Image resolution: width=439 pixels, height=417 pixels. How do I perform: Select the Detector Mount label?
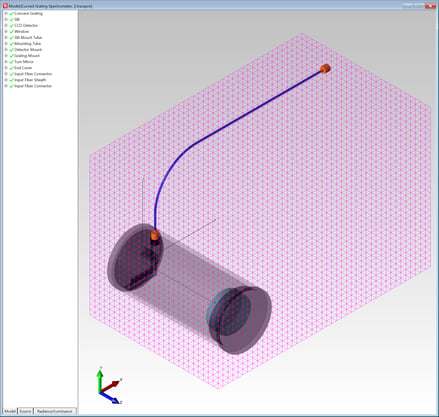[28, 49]
